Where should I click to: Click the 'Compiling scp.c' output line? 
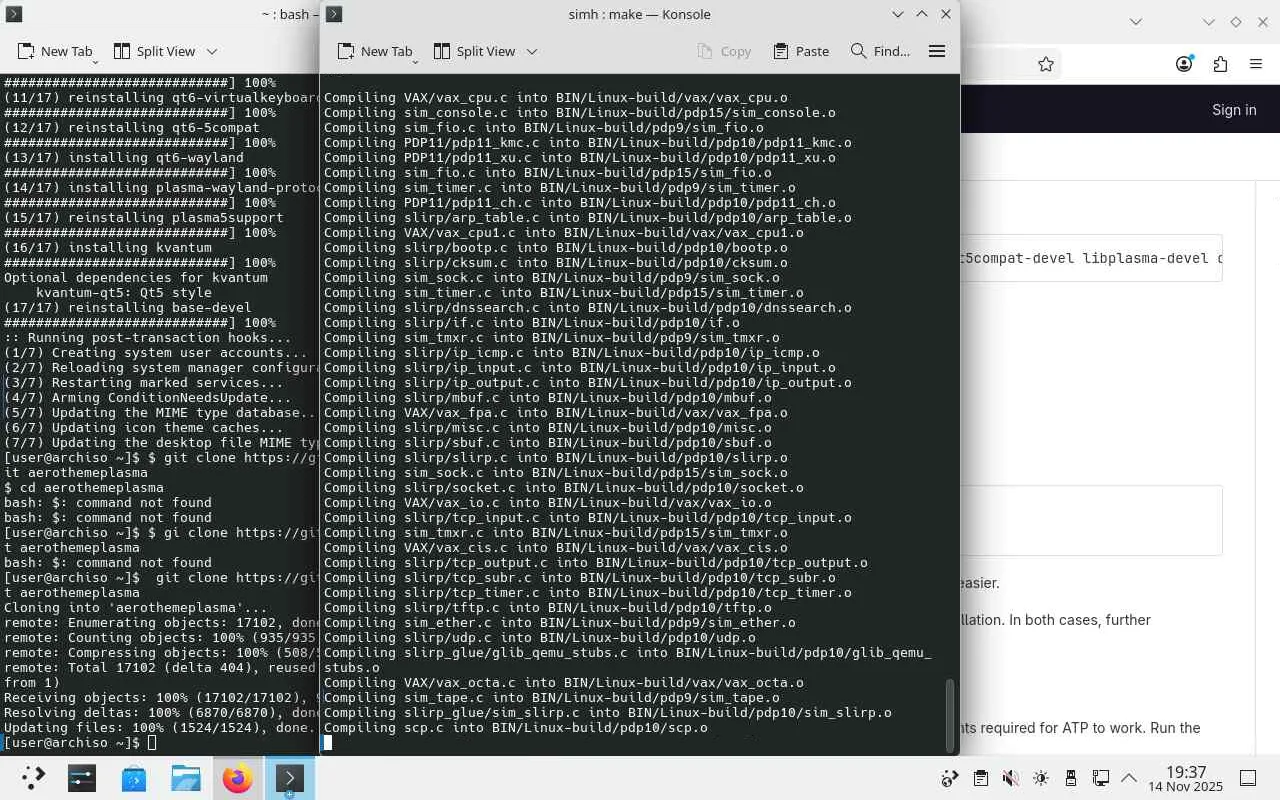coord(516,727)
